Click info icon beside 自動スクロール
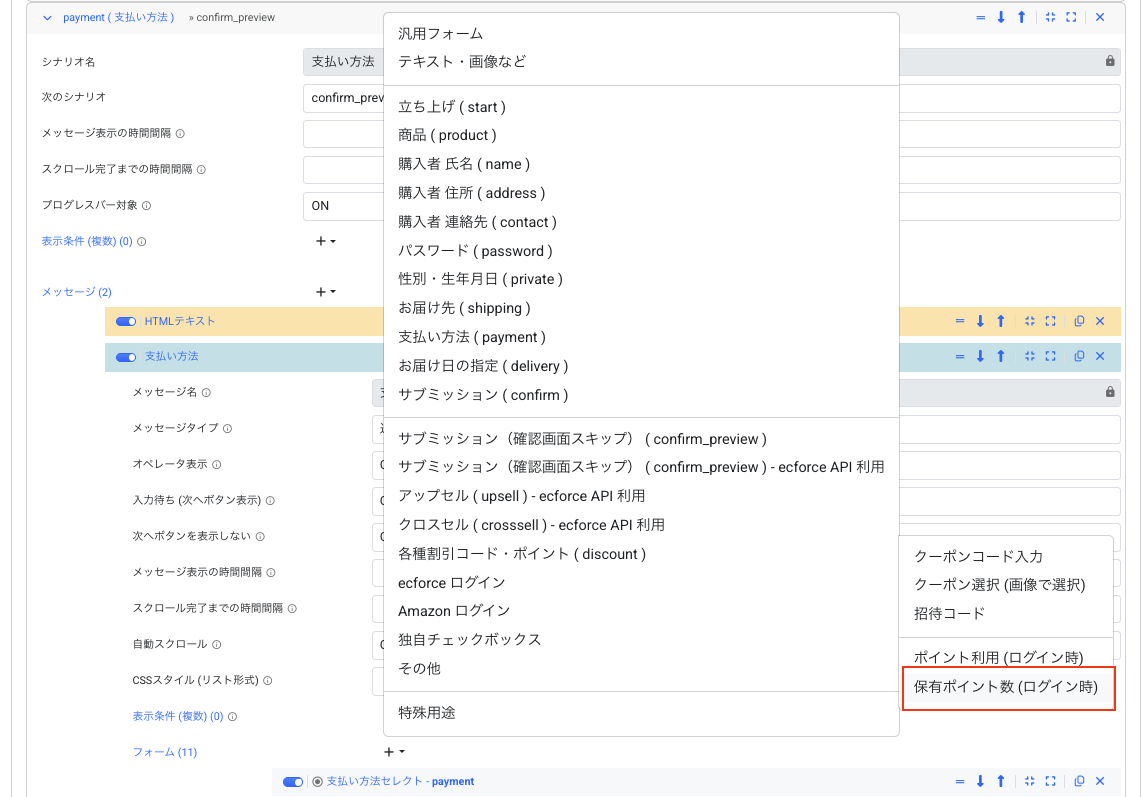The height and width of the screenshot is (797, 1147). [x=217, y=645]
